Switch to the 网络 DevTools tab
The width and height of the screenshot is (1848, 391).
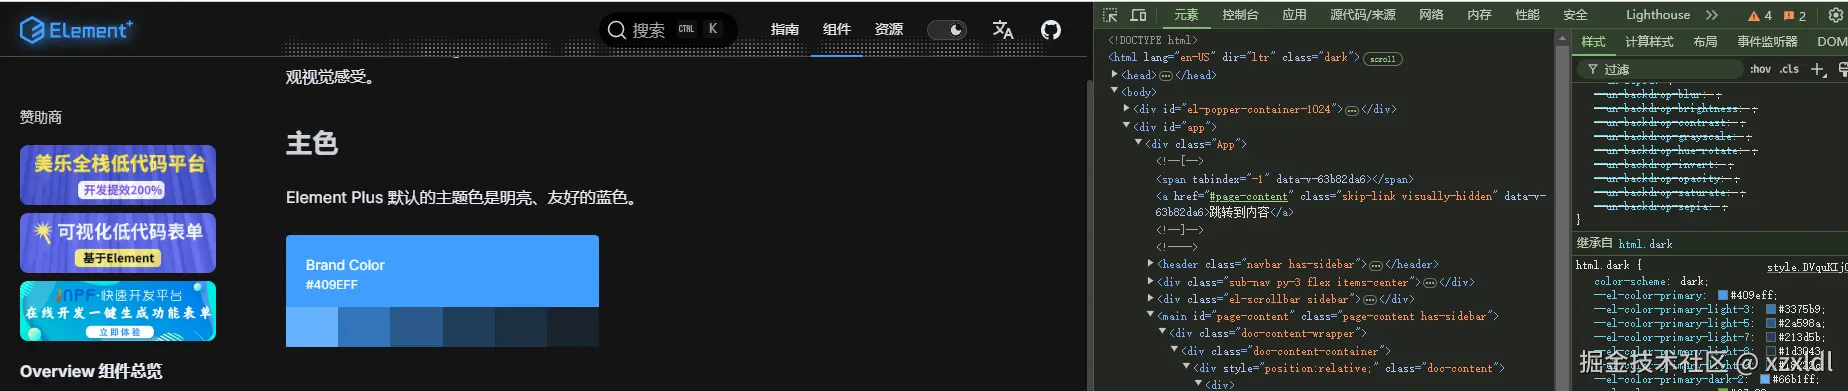click(1431, 15)
